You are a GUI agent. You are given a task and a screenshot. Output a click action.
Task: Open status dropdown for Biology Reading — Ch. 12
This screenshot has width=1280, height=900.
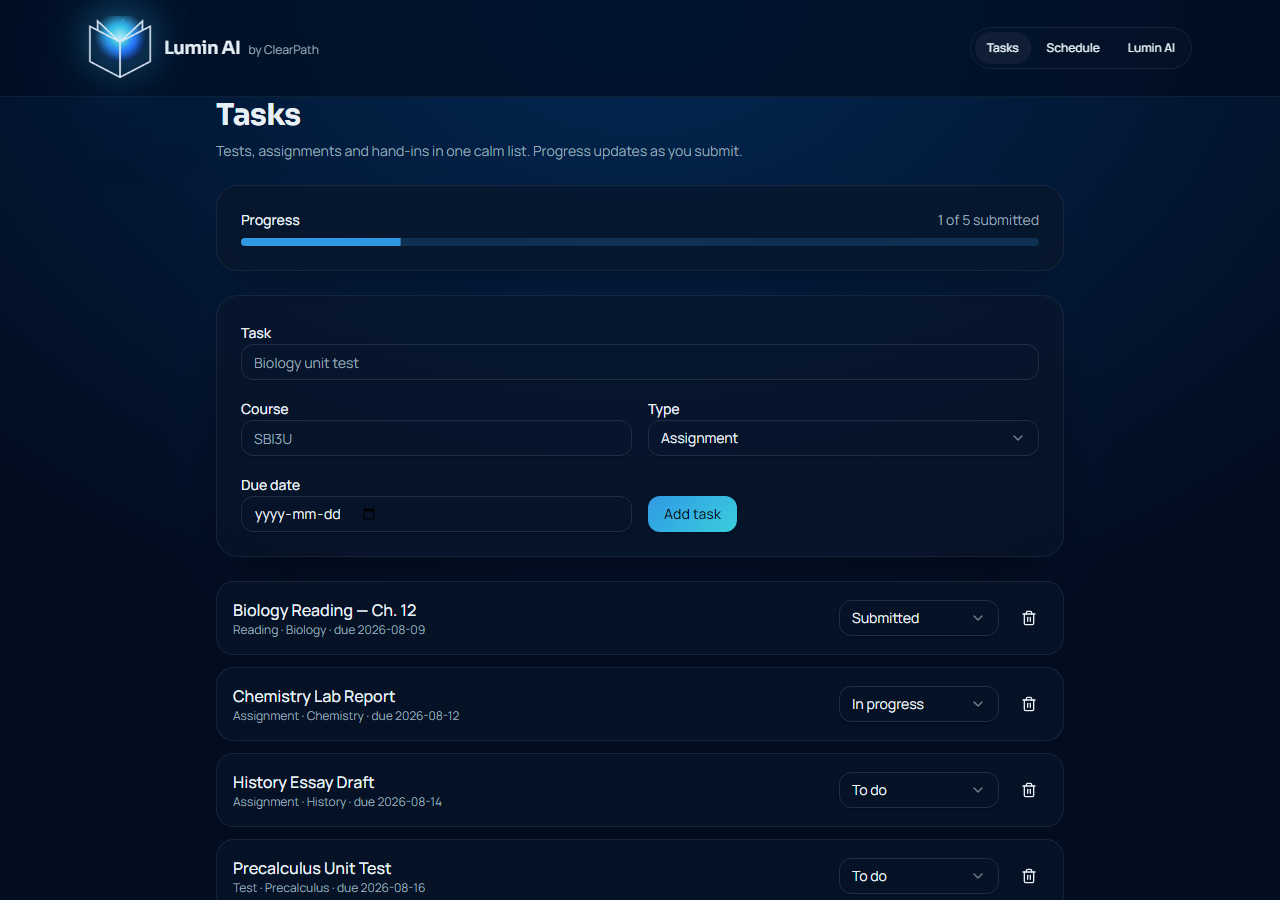[x=918, y=618]
